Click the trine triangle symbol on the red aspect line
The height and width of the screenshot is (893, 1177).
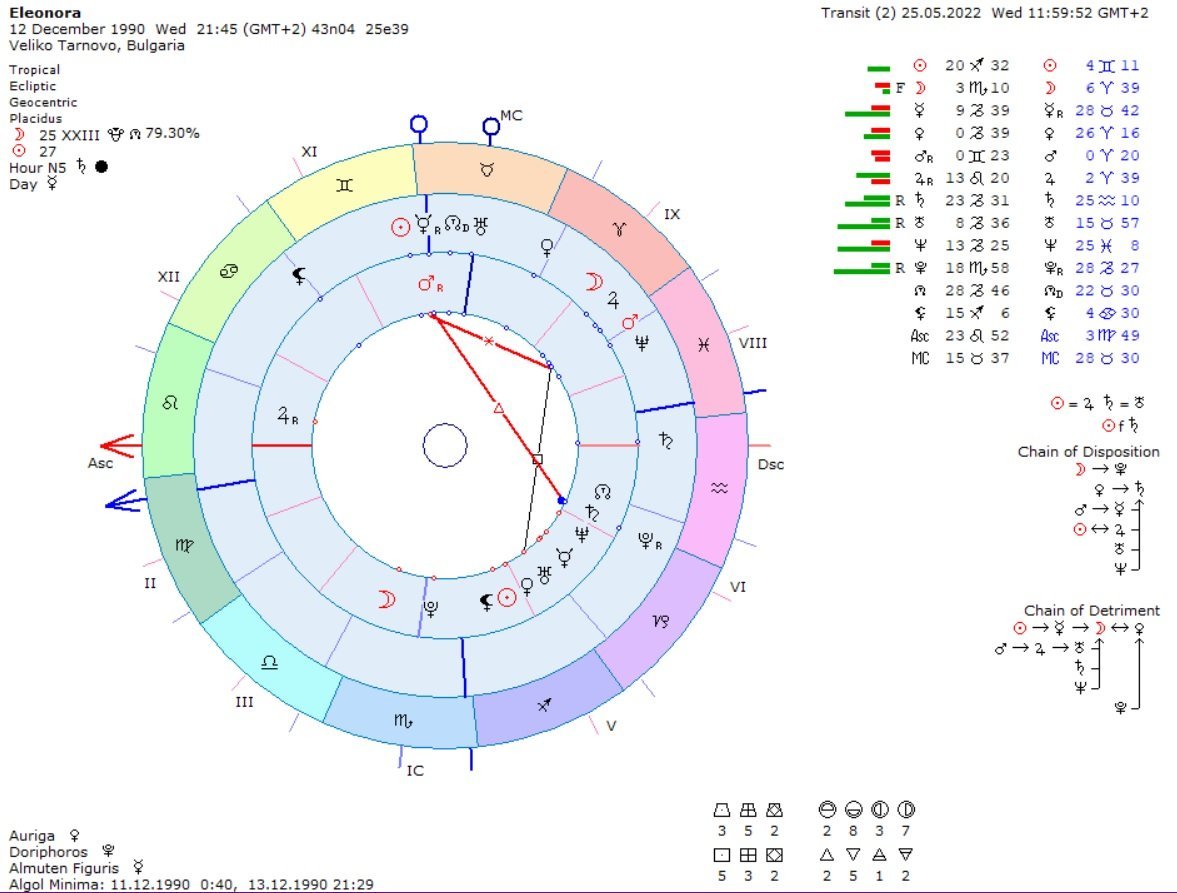[498, 408]
